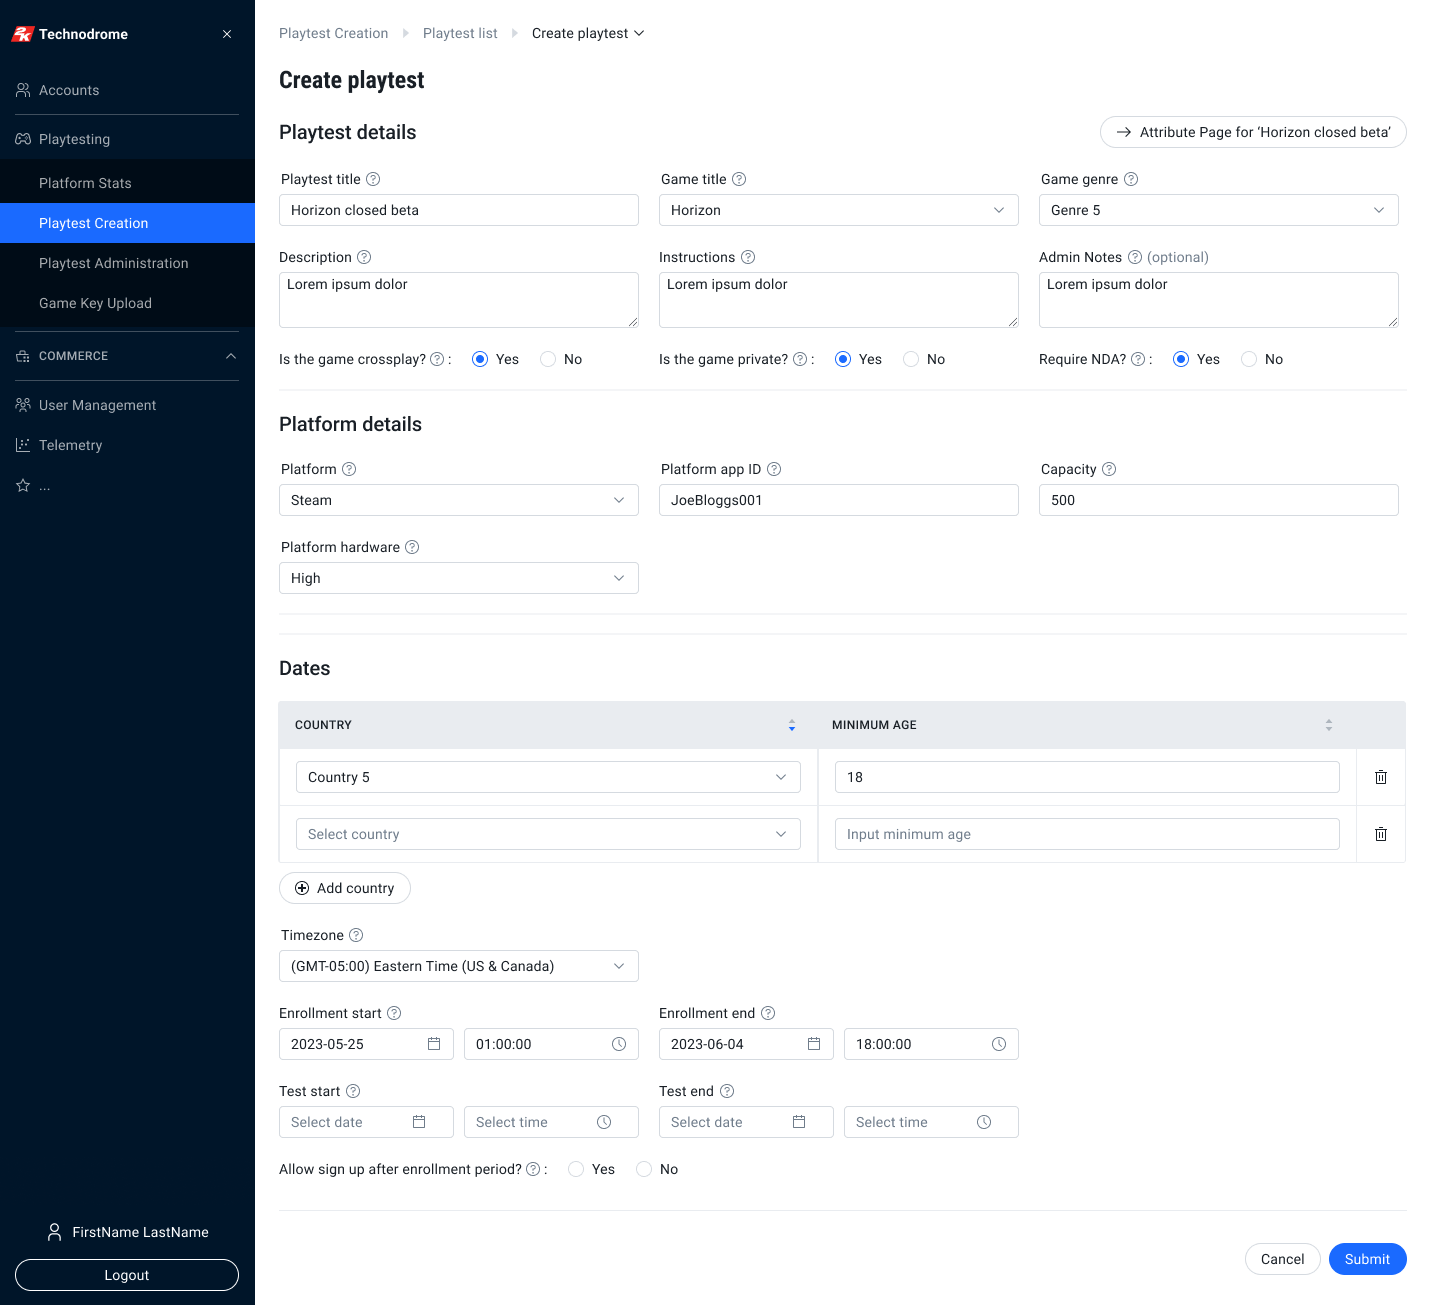The height and width of the screenshot is (1305, 1430).
Task: Open the Create playtest breadcrumb dropdown
Action: point(588,33)
